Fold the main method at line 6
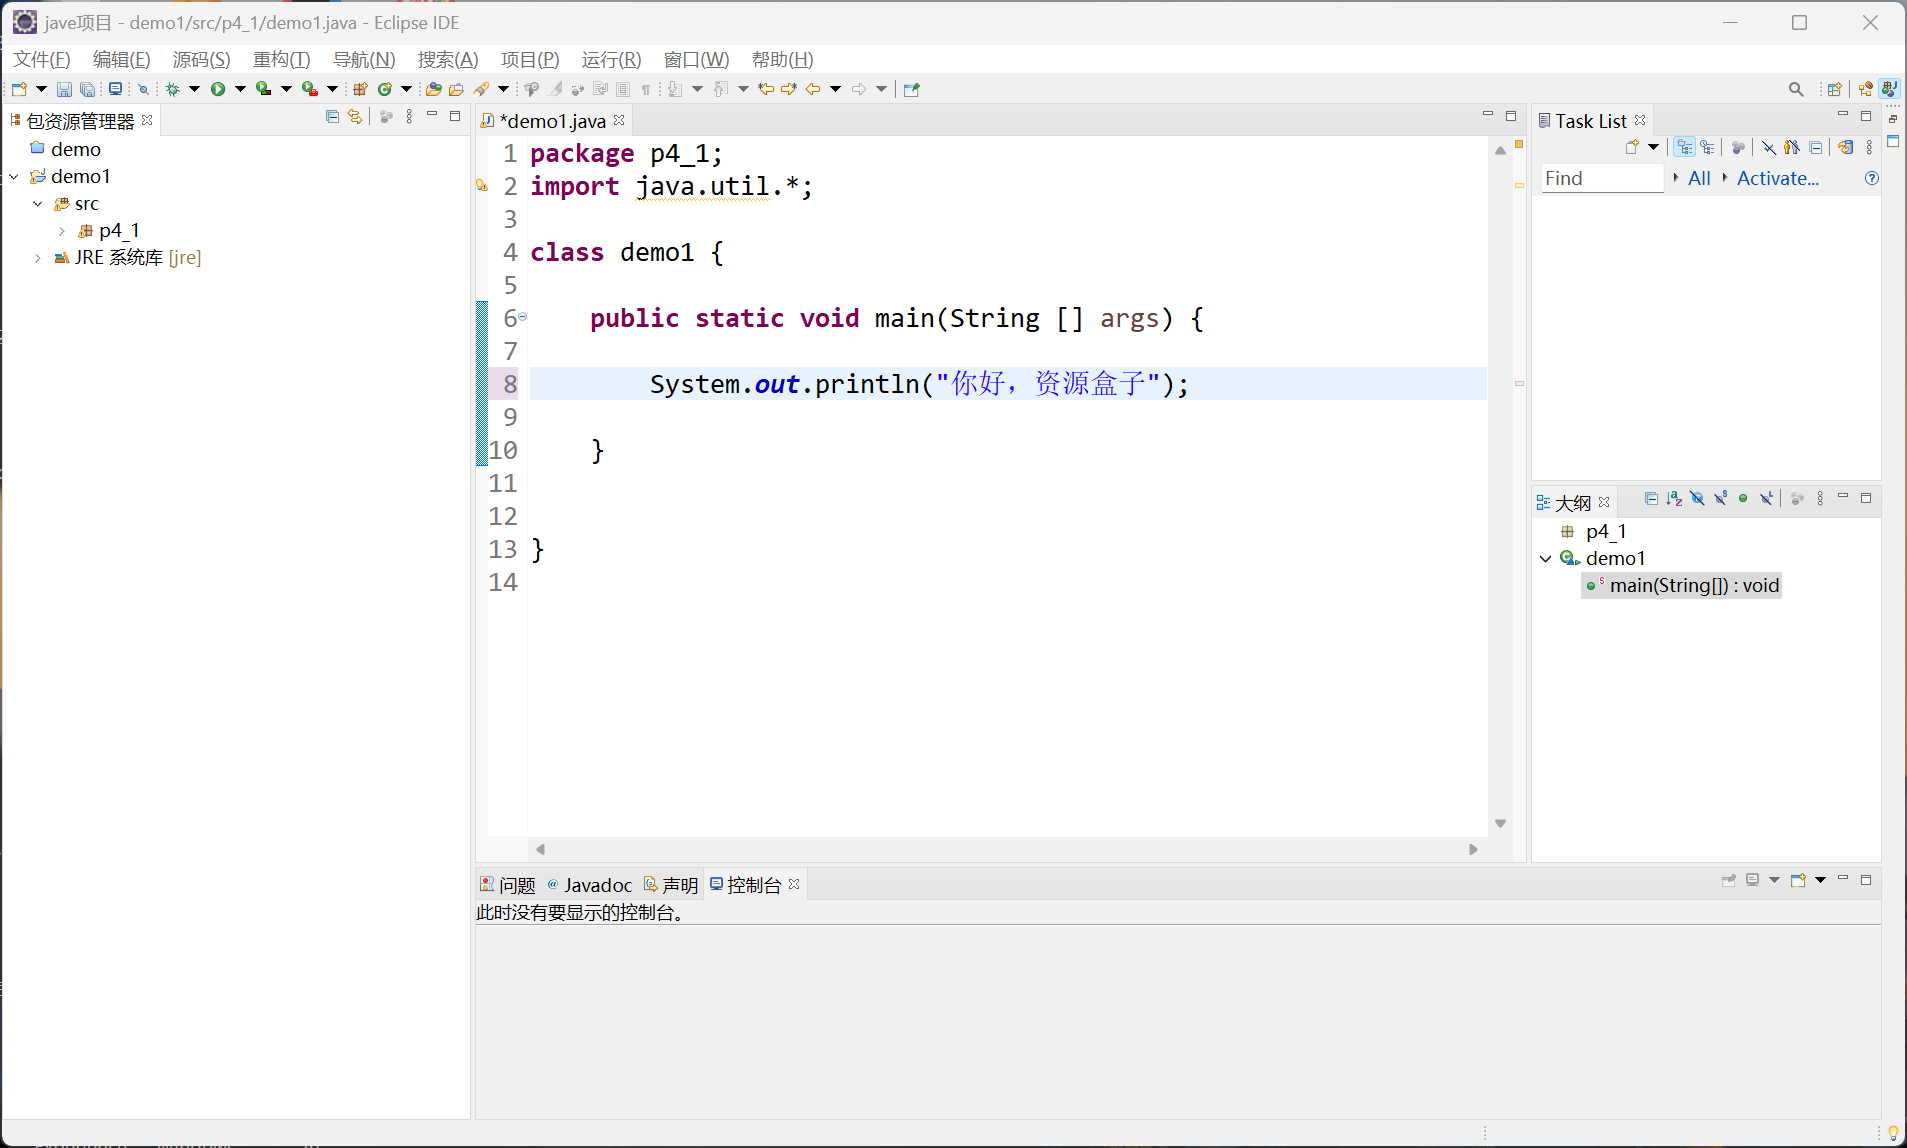The image size is (1907, 1148). tap(522, 317)
